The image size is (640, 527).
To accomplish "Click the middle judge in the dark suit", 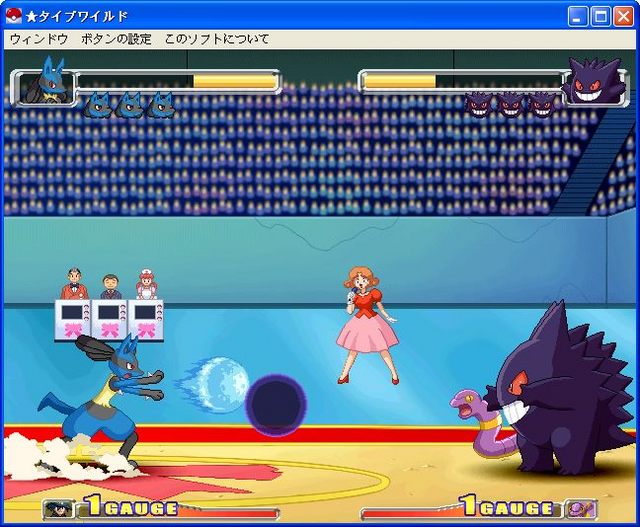I will tap(111, 287).
